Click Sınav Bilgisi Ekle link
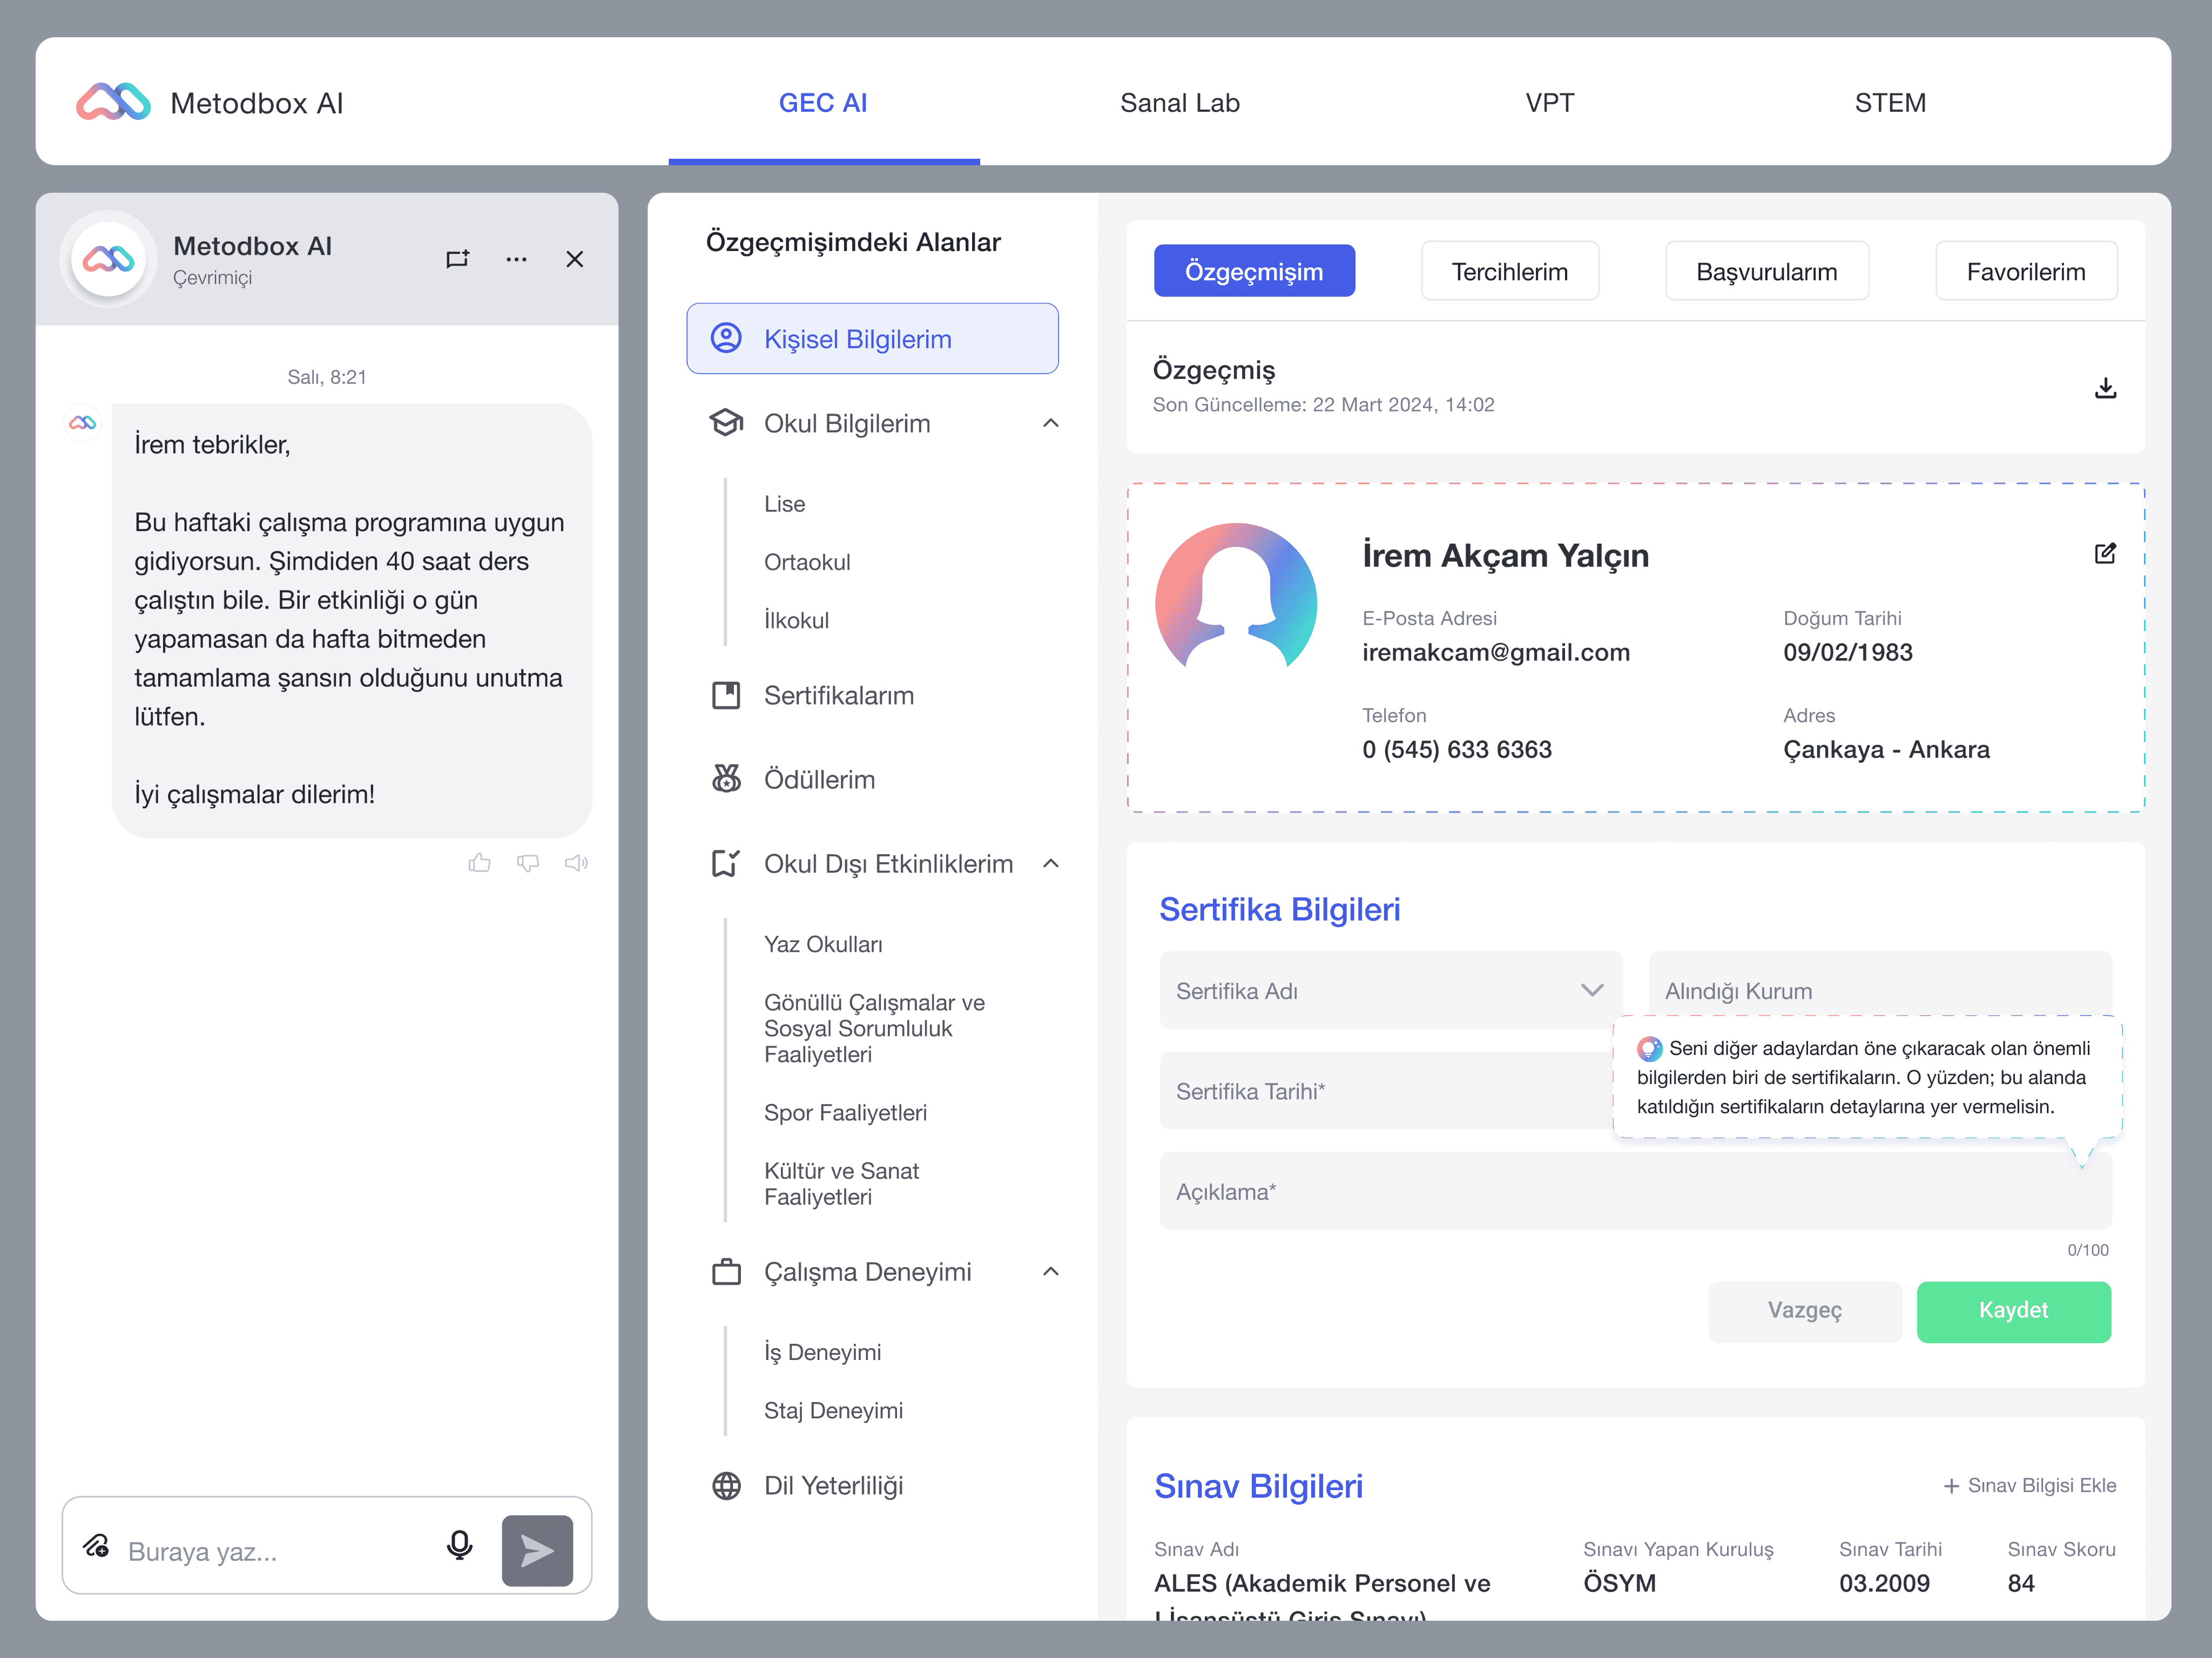The image size is (2212, 1658). click(x=2029, y=1485)
